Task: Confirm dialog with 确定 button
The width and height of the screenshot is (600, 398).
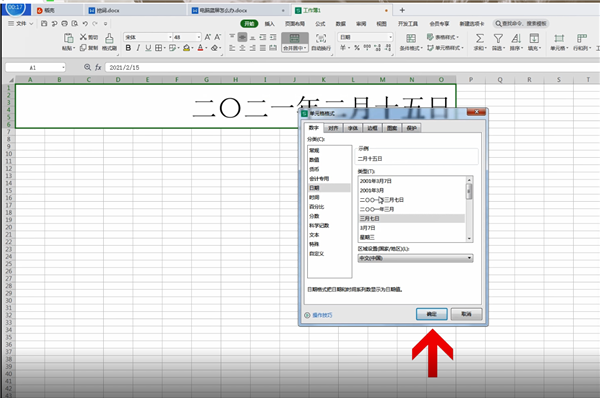Action: coord(432,314)
